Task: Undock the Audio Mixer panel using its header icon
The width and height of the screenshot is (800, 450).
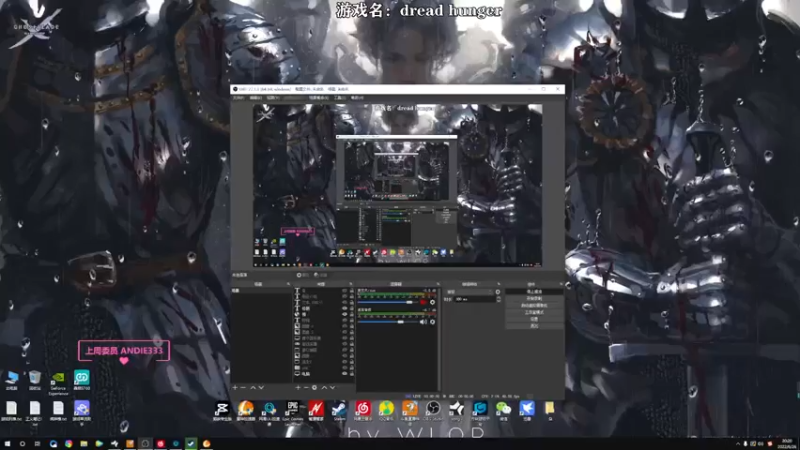Action: coord(438,284)
